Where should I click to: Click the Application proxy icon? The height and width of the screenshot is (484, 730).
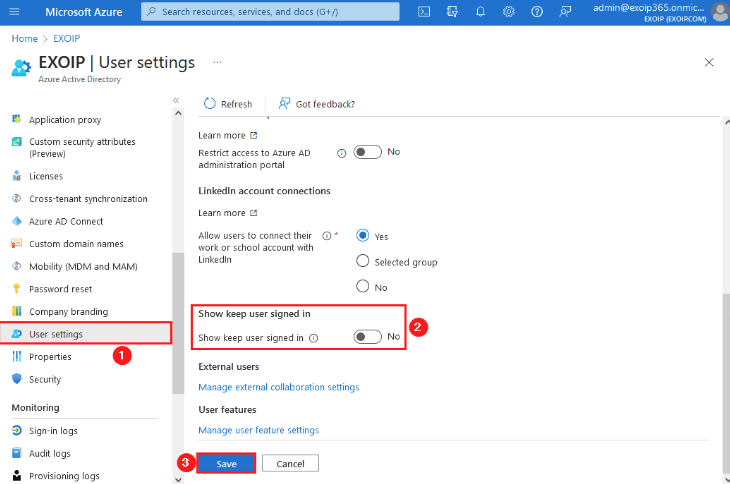17,120
